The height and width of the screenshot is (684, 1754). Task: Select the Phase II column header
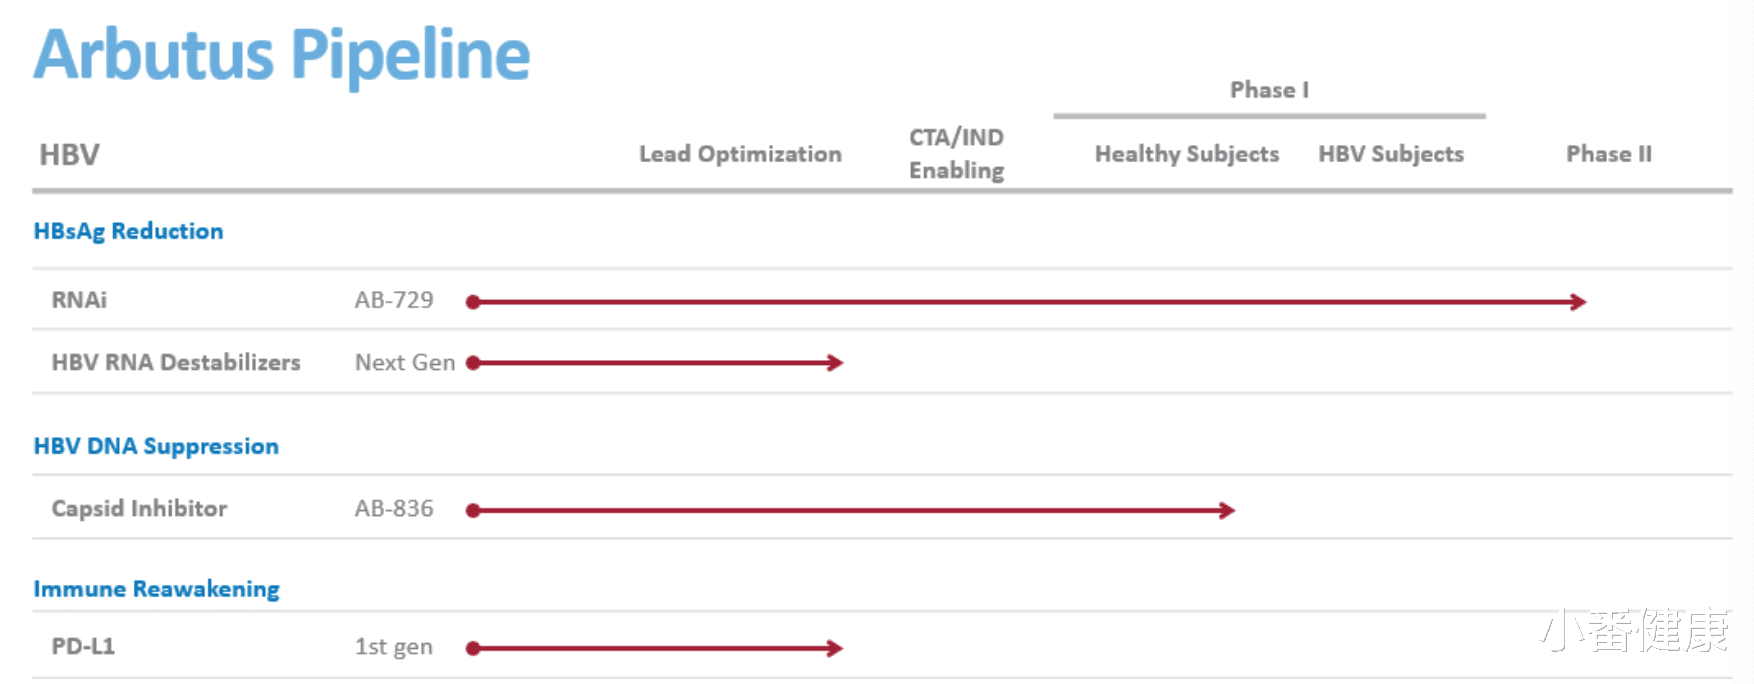pos(1609,154)
